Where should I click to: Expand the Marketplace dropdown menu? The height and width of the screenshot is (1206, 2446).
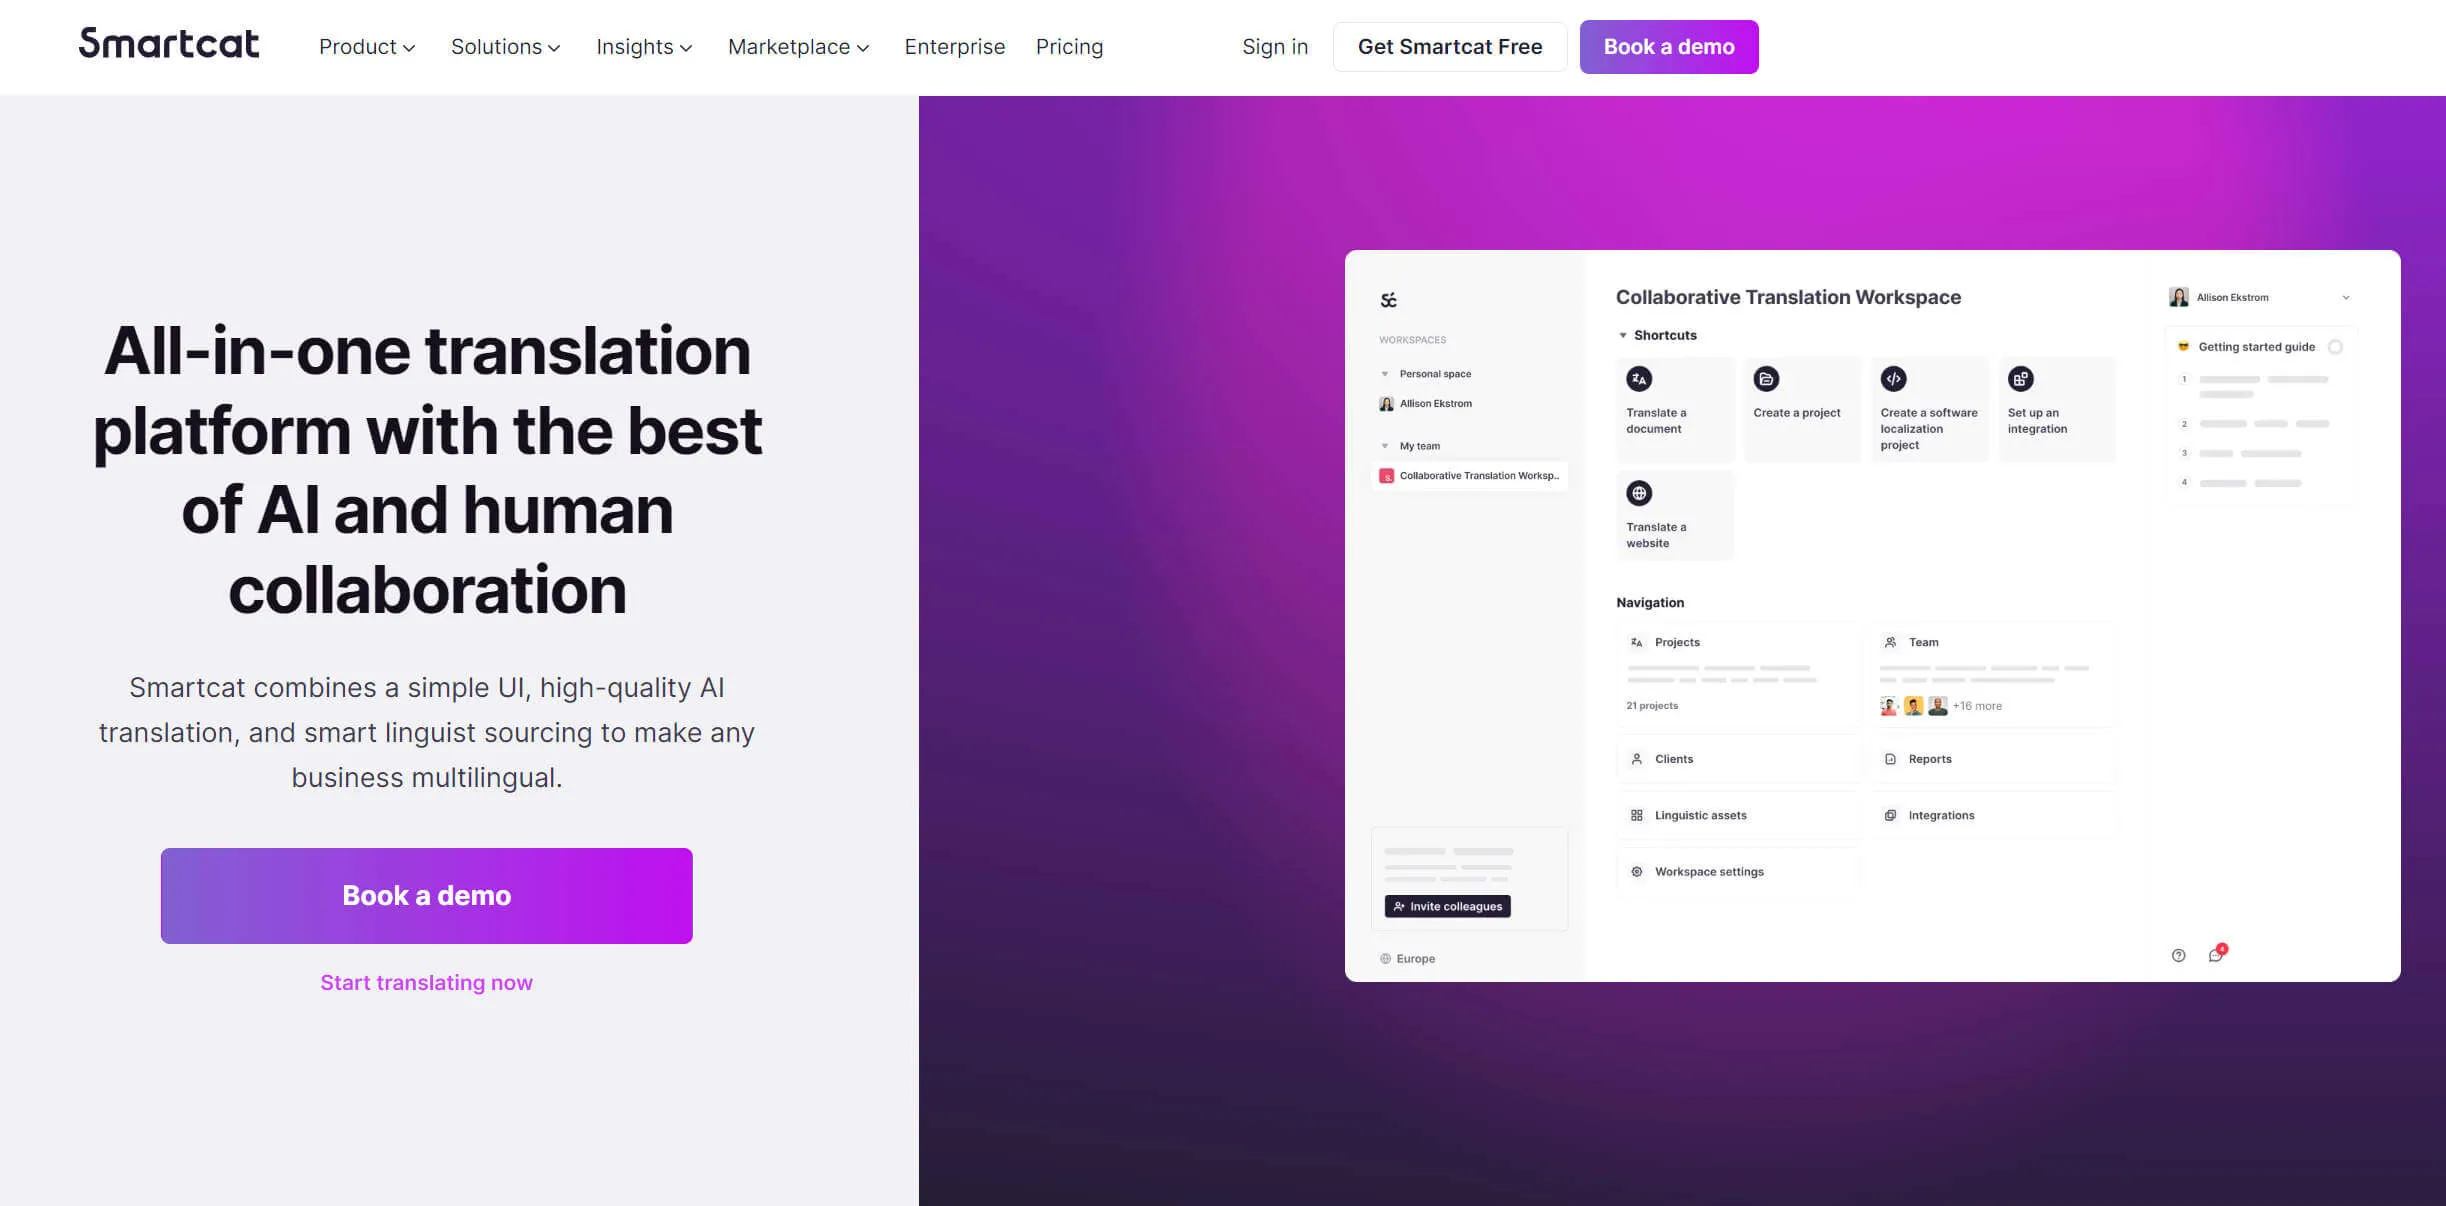click(x=799, y=47)
